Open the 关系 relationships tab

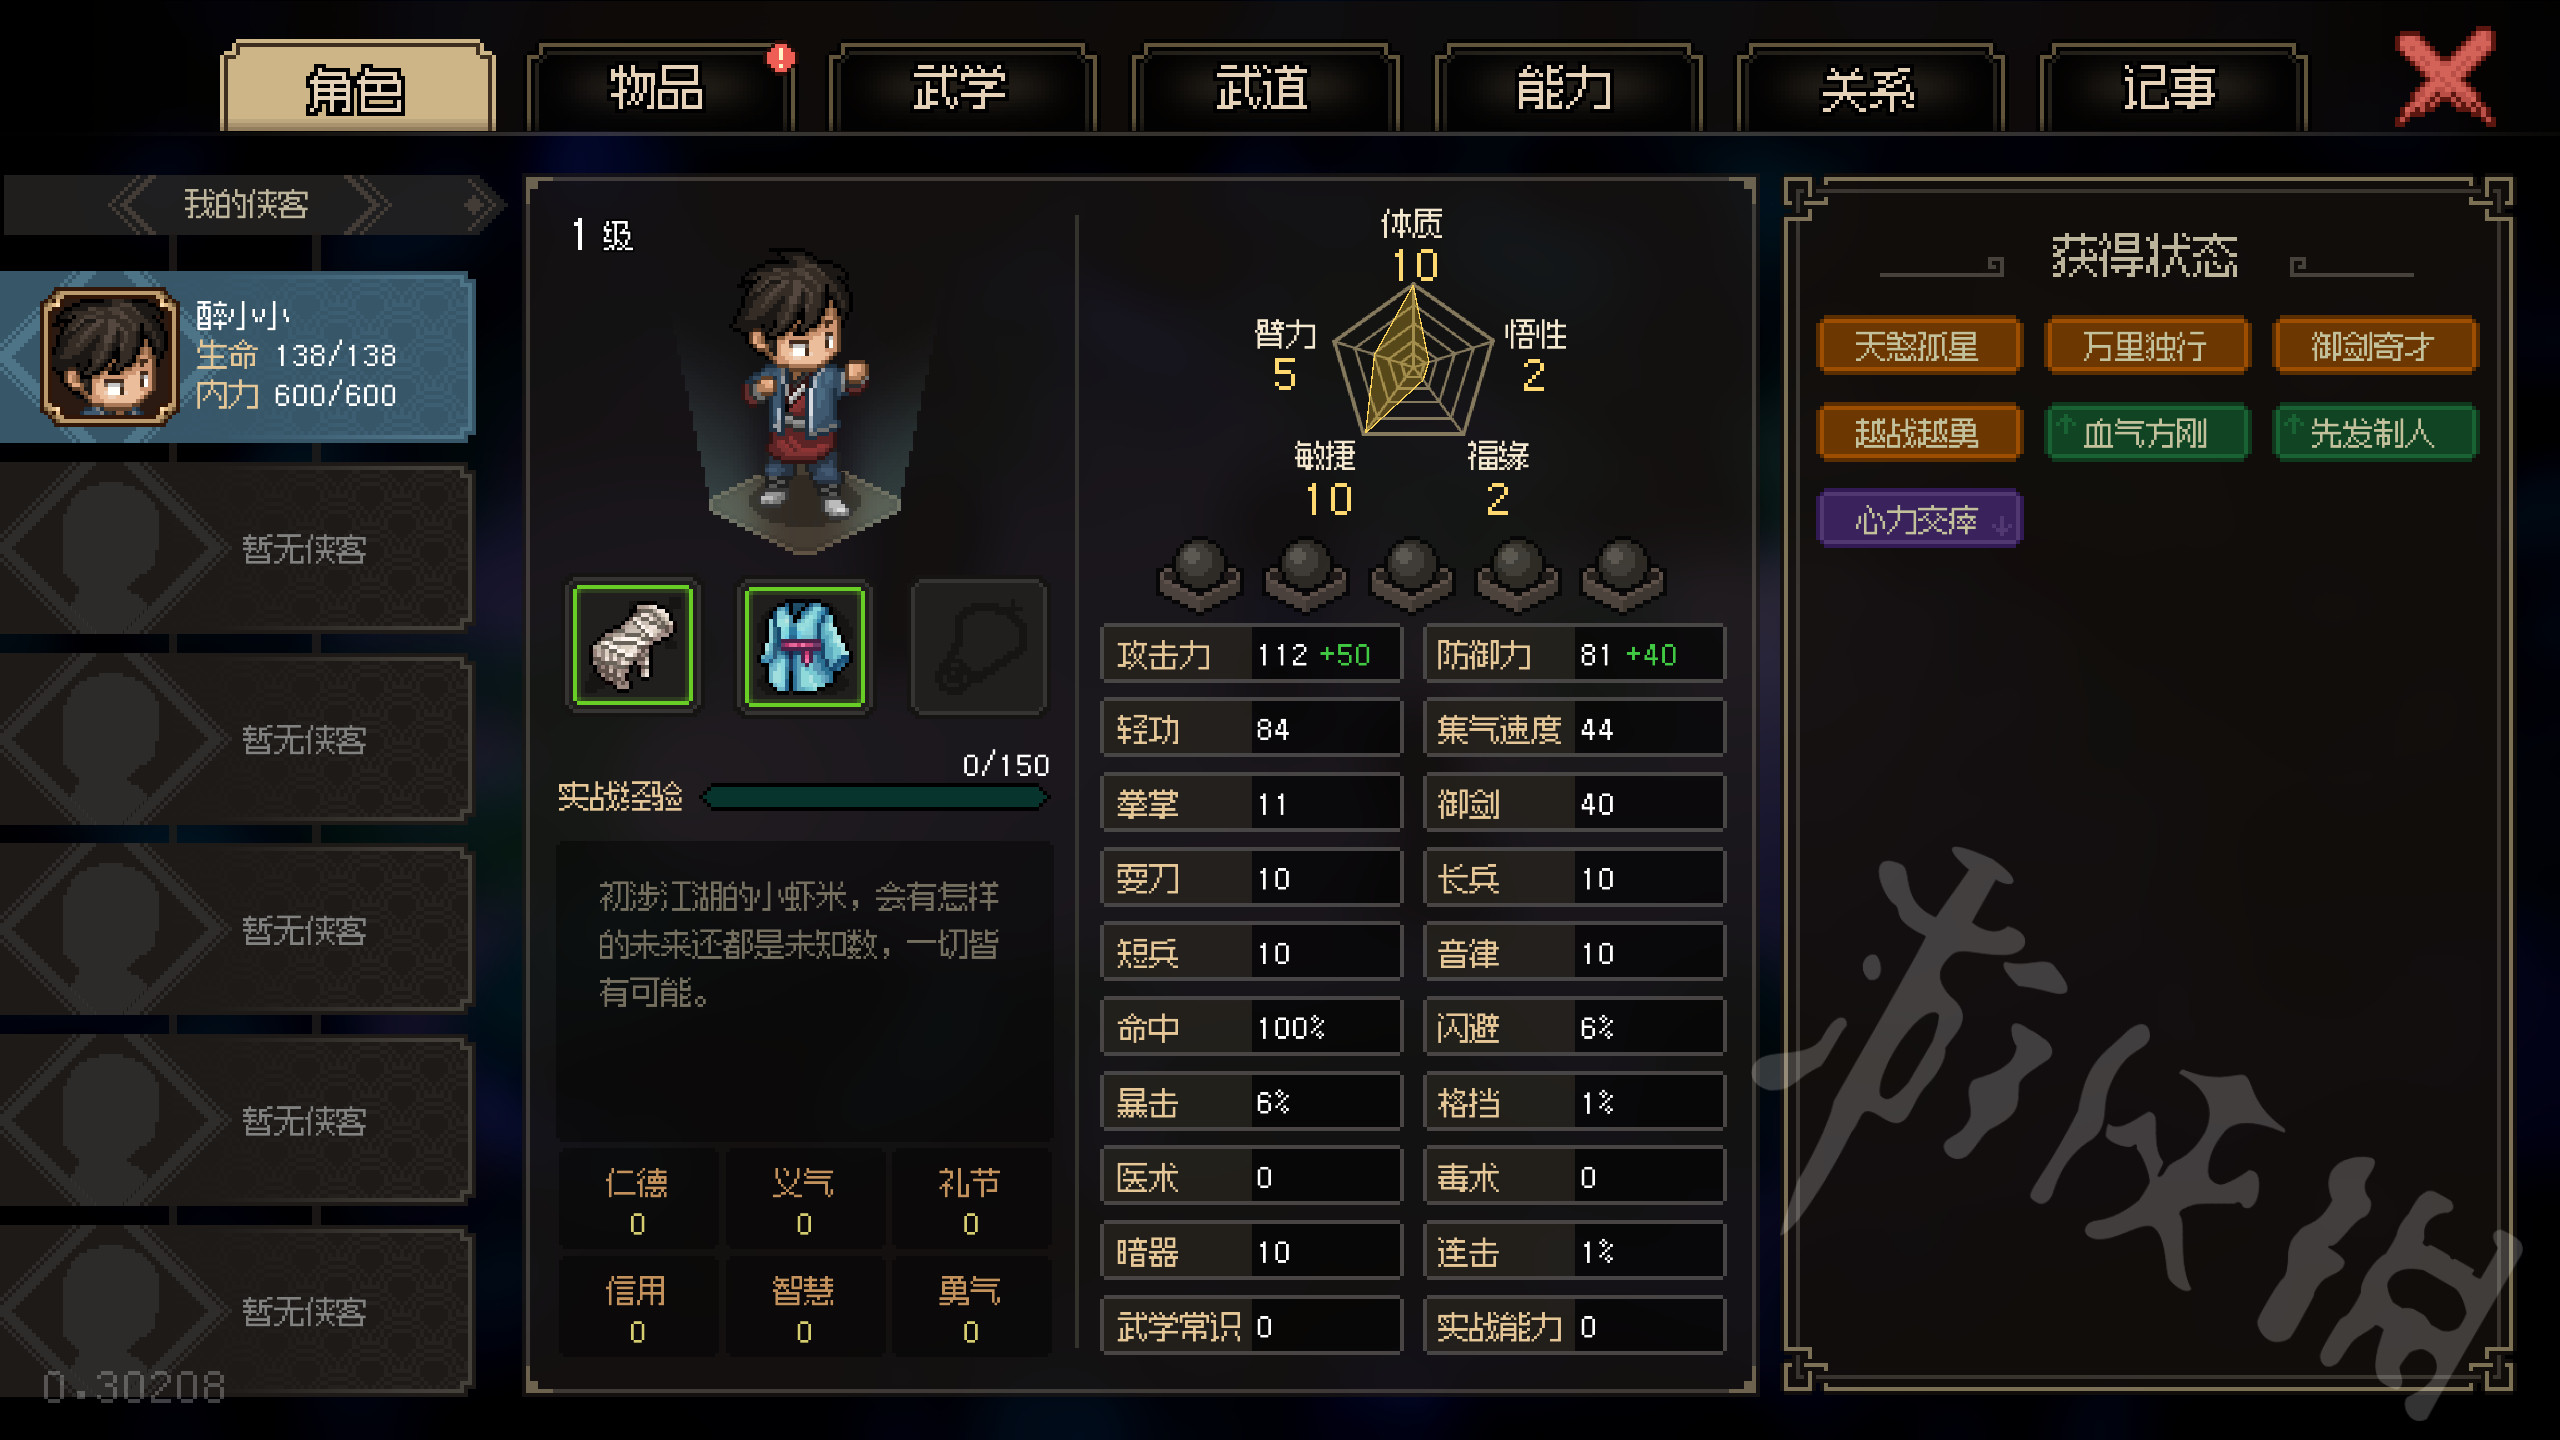(x=1869, y=88)
